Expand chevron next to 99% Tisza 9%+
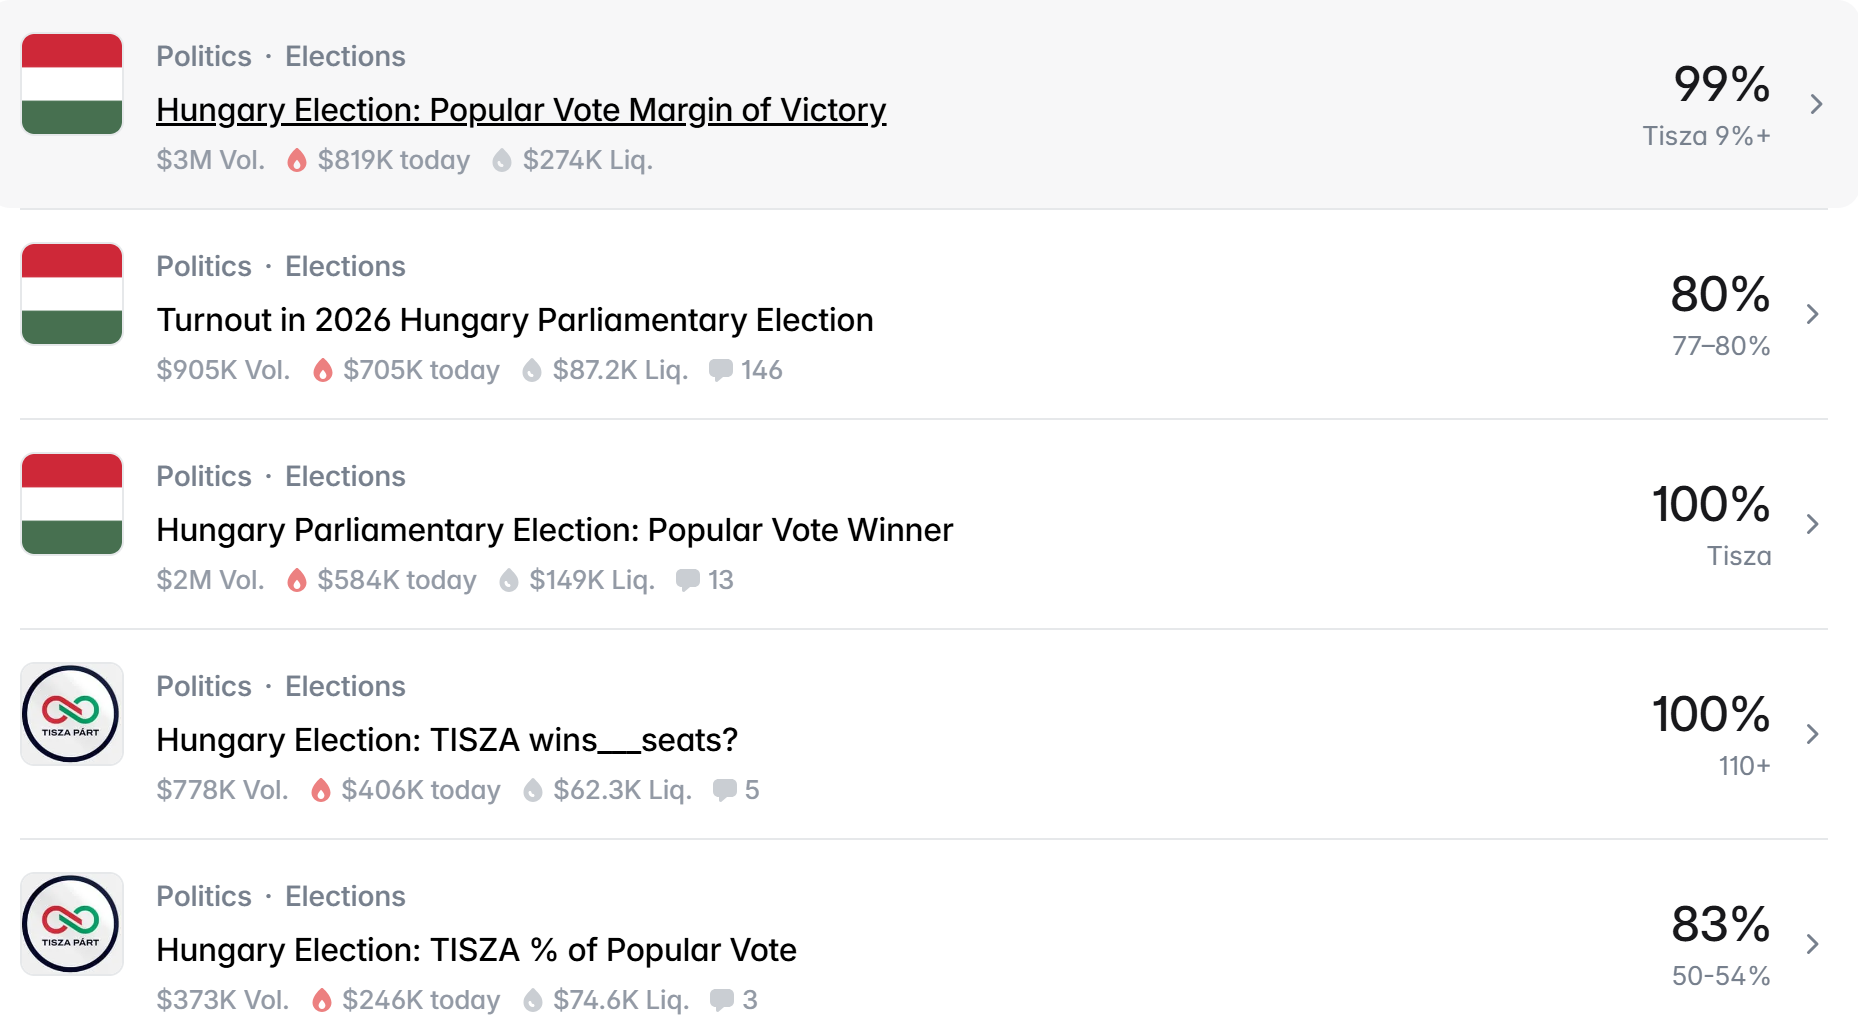1858x1035 pixels. coord(1816,104)
